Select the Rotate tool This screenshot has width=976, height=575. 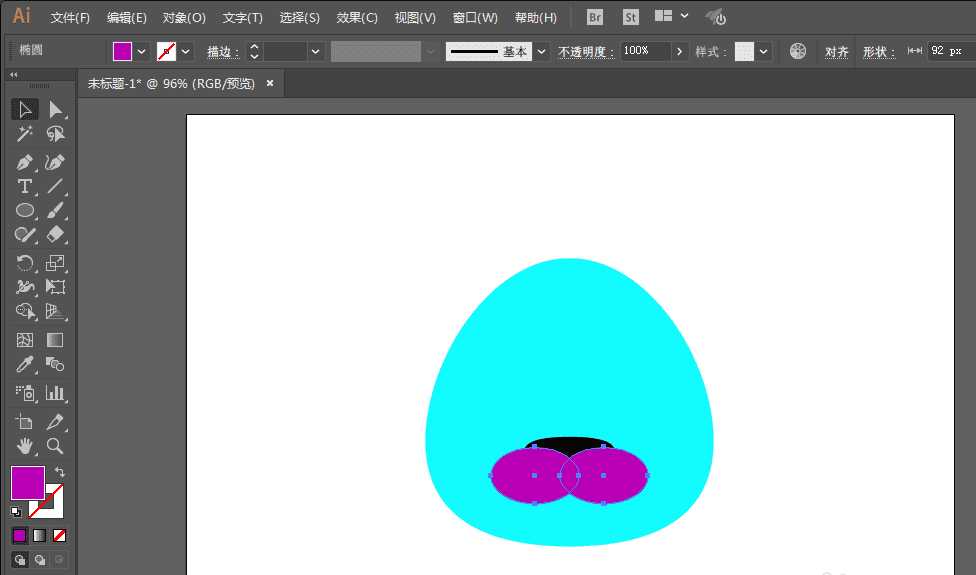[24, 263]
